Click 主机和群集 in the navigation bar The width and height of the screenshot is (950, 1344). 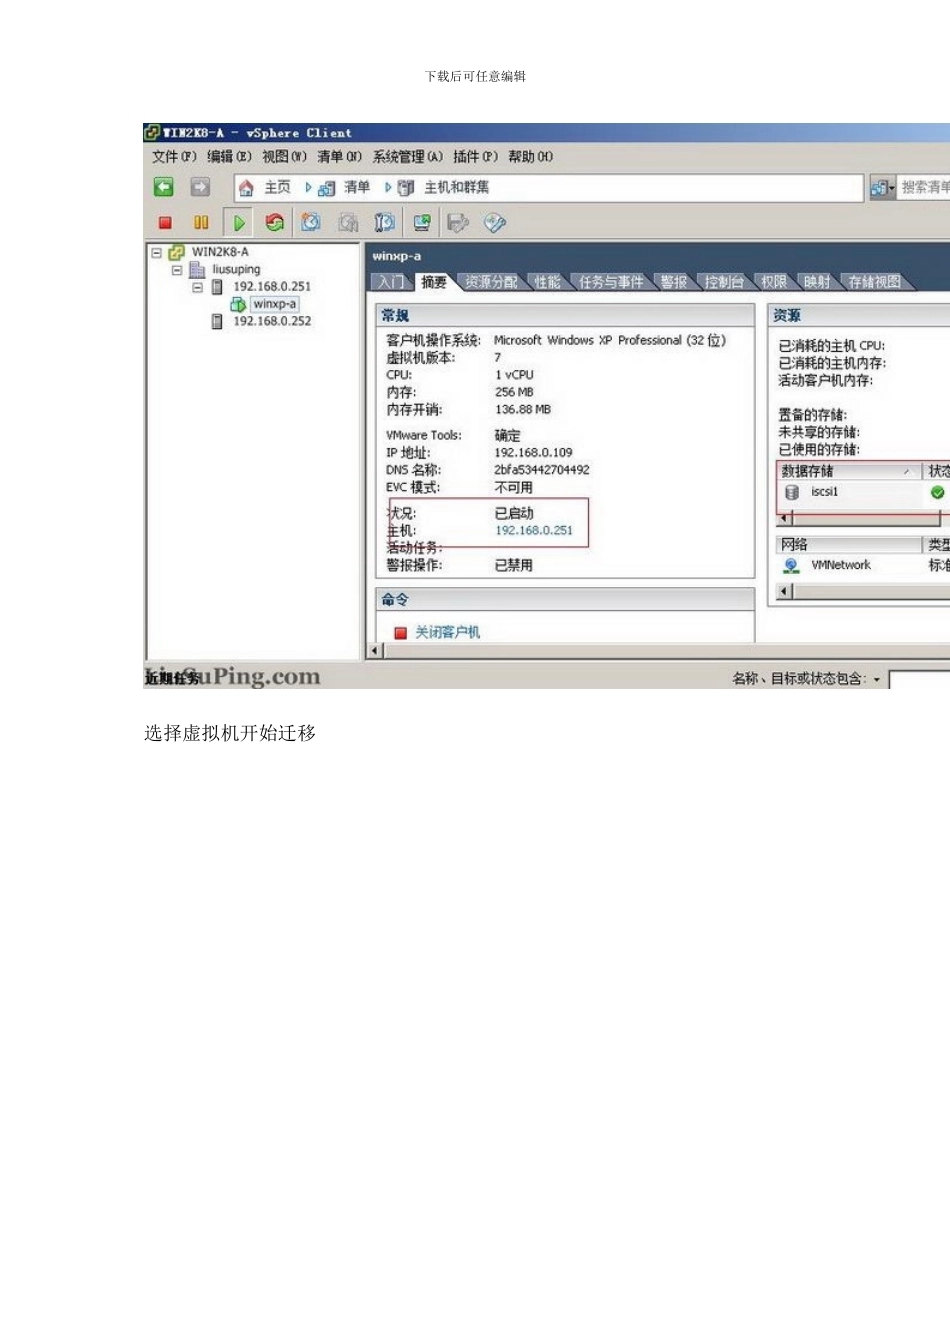pyautogui.click(x=457, y=187)
